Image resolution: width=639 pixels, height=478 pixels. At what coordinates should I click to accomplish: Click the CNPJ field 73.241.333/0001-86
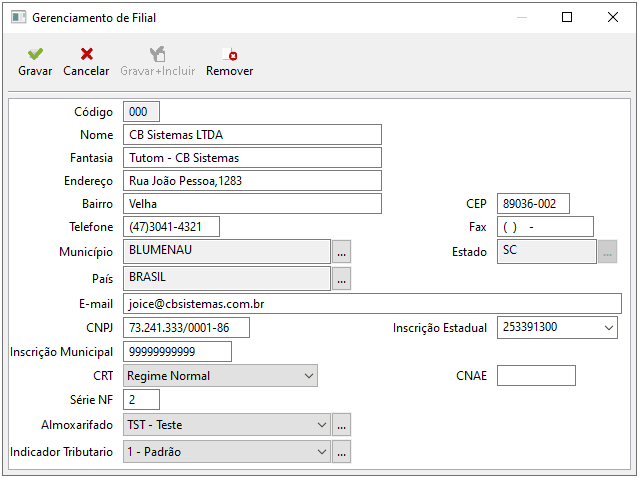click(x=186, y=328)
